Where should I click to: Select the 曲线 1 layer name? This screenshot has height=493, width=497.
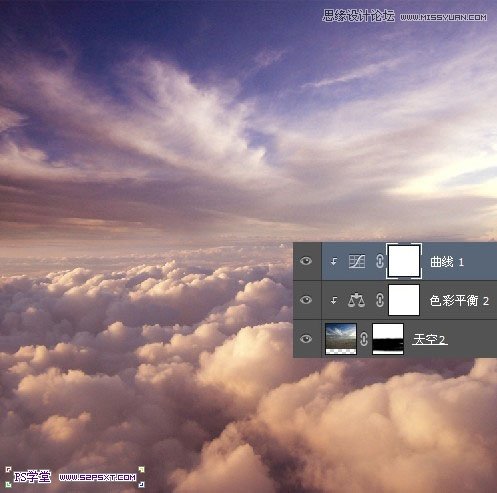point(447,262)
